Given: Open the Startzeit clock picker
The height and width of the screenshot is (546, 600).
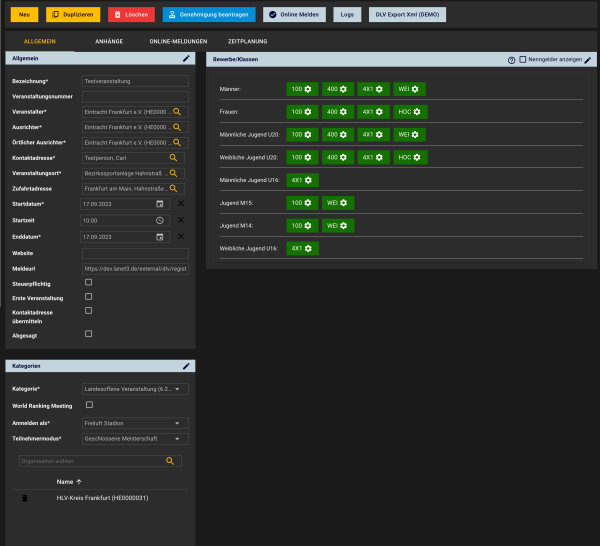Looking at the screenshot, I should [160, 220].
